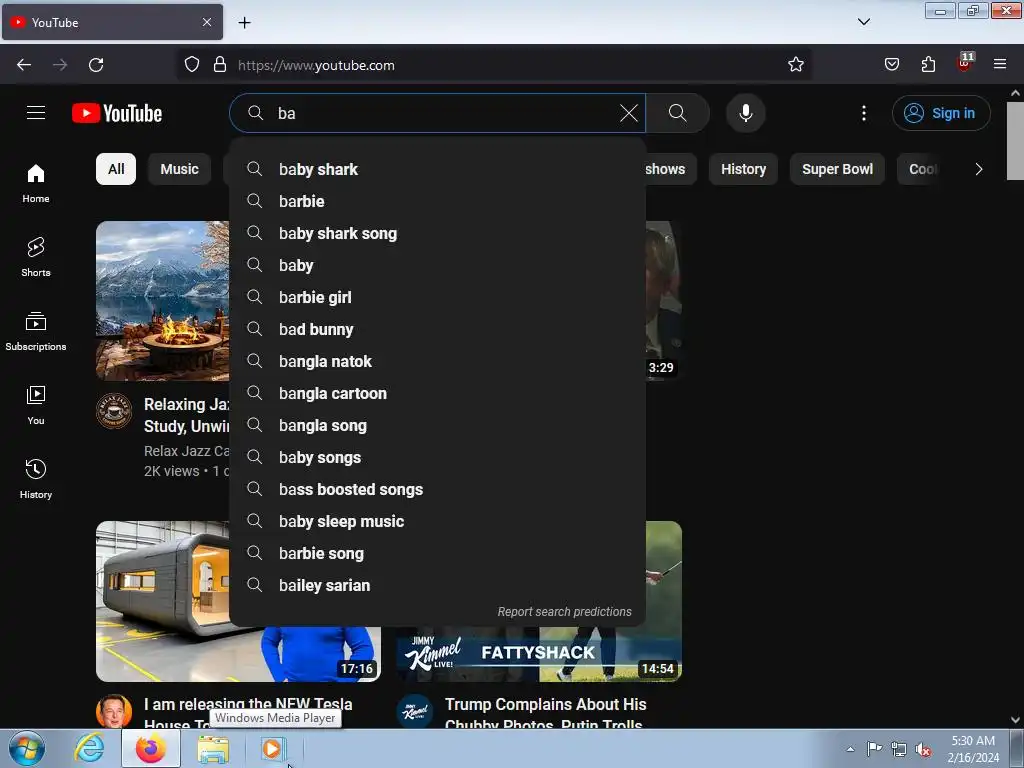
Task: Open the list all tabs dropdown
Action: pos(863,22)
